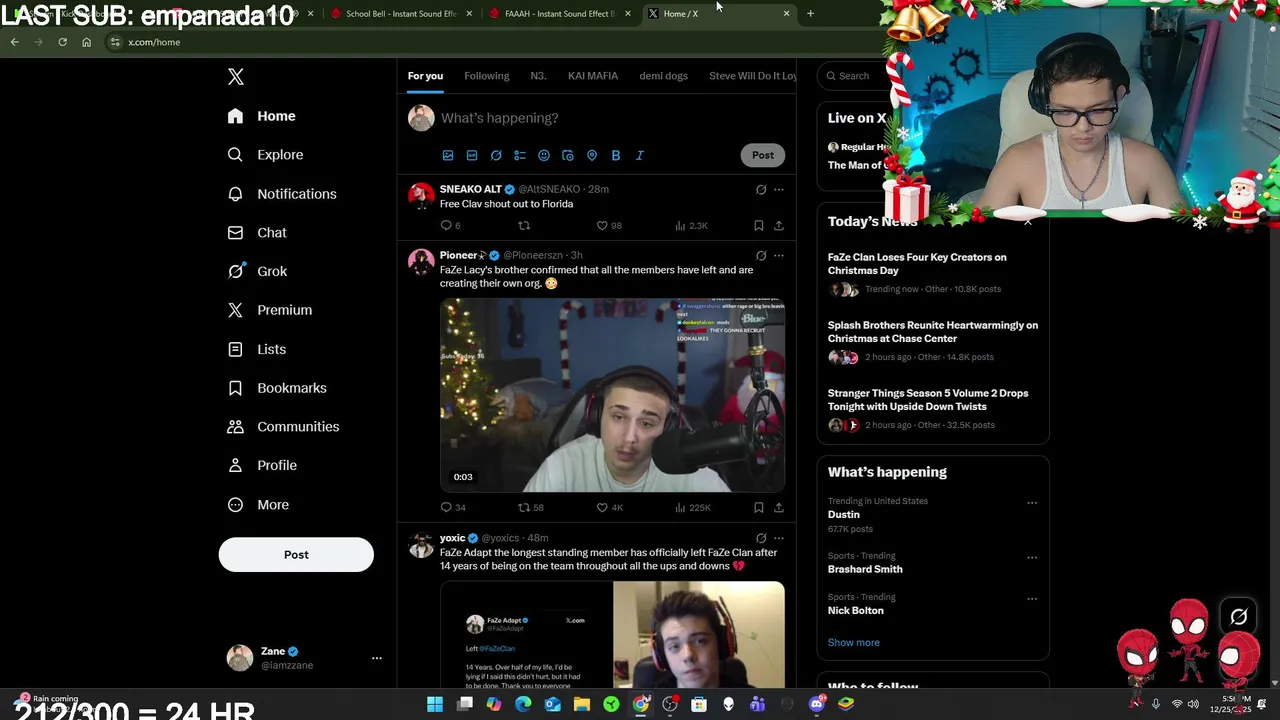This screenshot has width=1280, height=720.
Task: Open options for Nick Bolton trend
Action: (x=1032, y=599)
